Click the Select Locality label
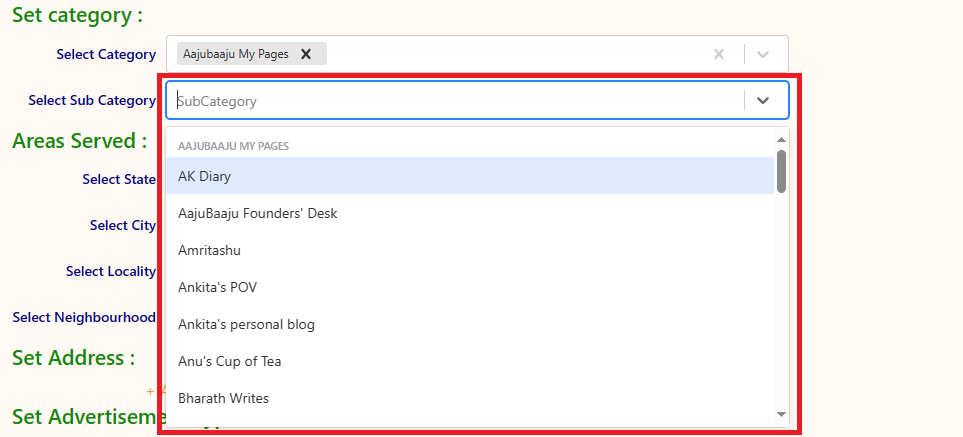This screenshot has height=437, width=963. [x=111, y=271]
